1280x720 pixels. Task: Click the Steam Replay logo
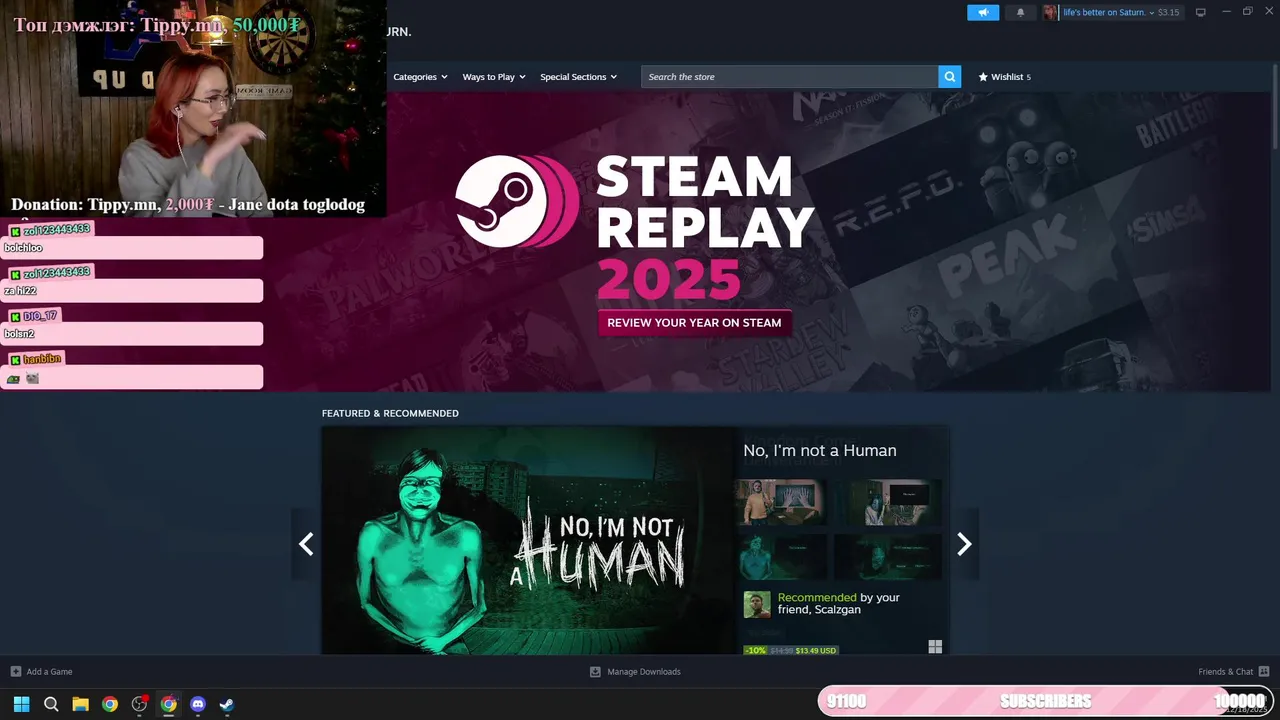click(516, 201)
